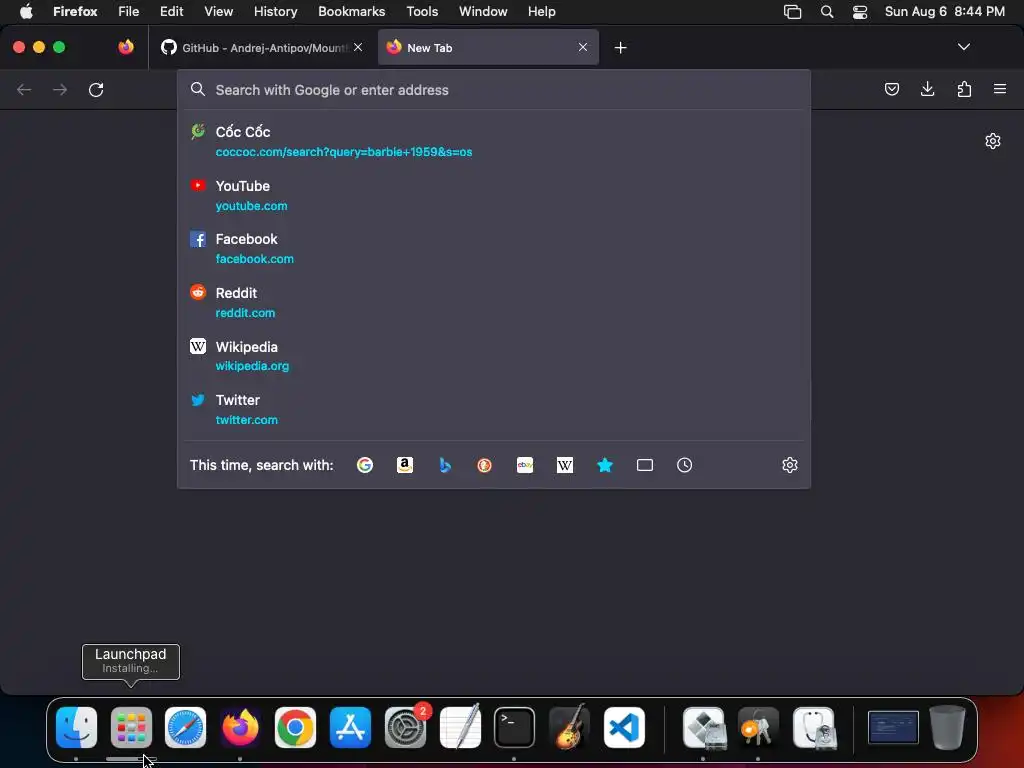Screen dimensions: 1024x768
Task: Open the Bookmarks menu
Action: [x=351, y=11]
